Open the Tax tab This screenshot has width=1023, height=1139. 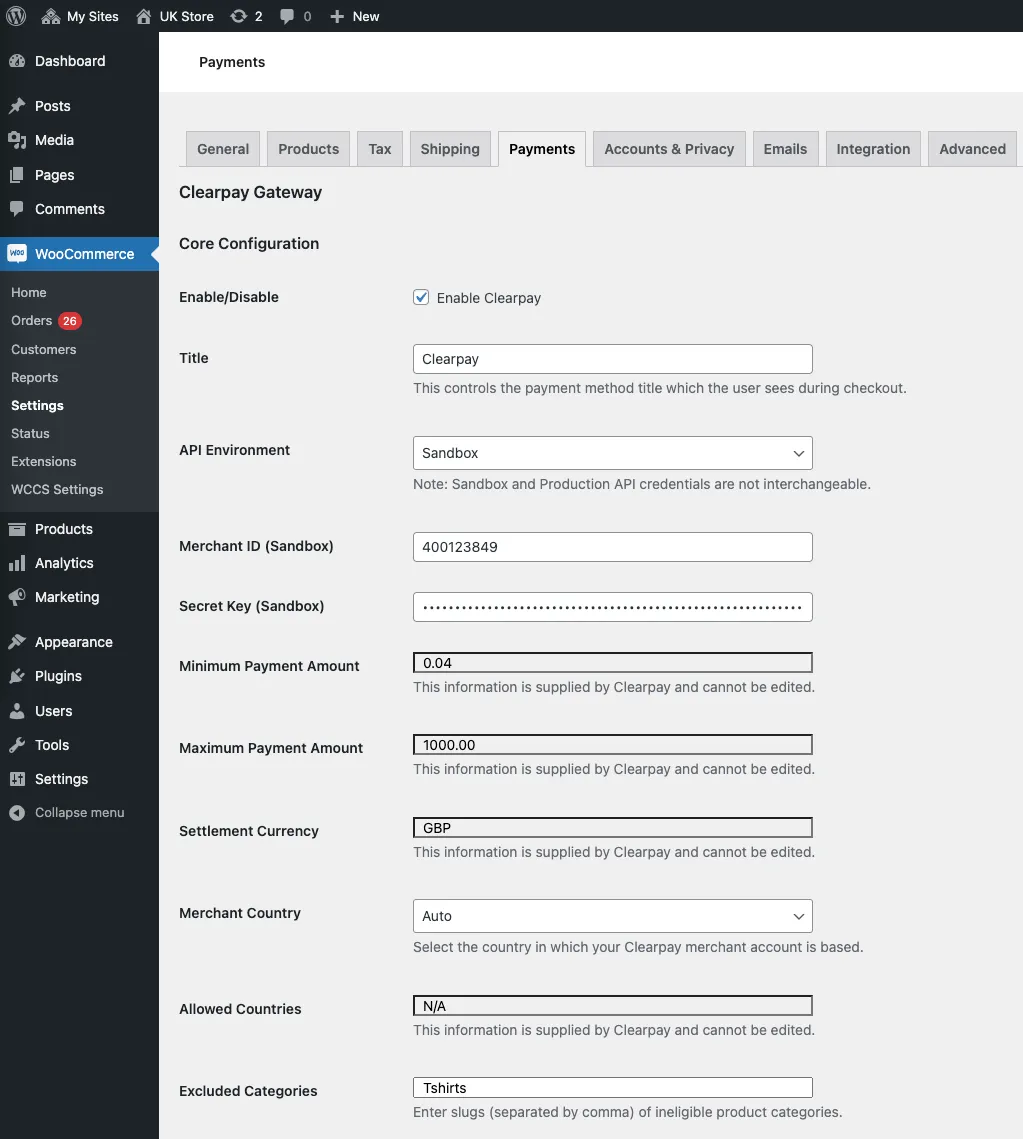pos(379,149)
